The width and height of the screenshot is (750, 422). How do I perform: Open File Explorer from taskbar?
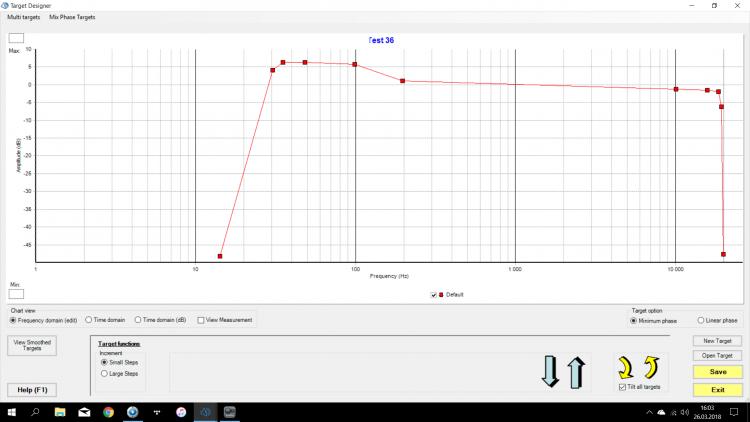click(x=60, y=412)
